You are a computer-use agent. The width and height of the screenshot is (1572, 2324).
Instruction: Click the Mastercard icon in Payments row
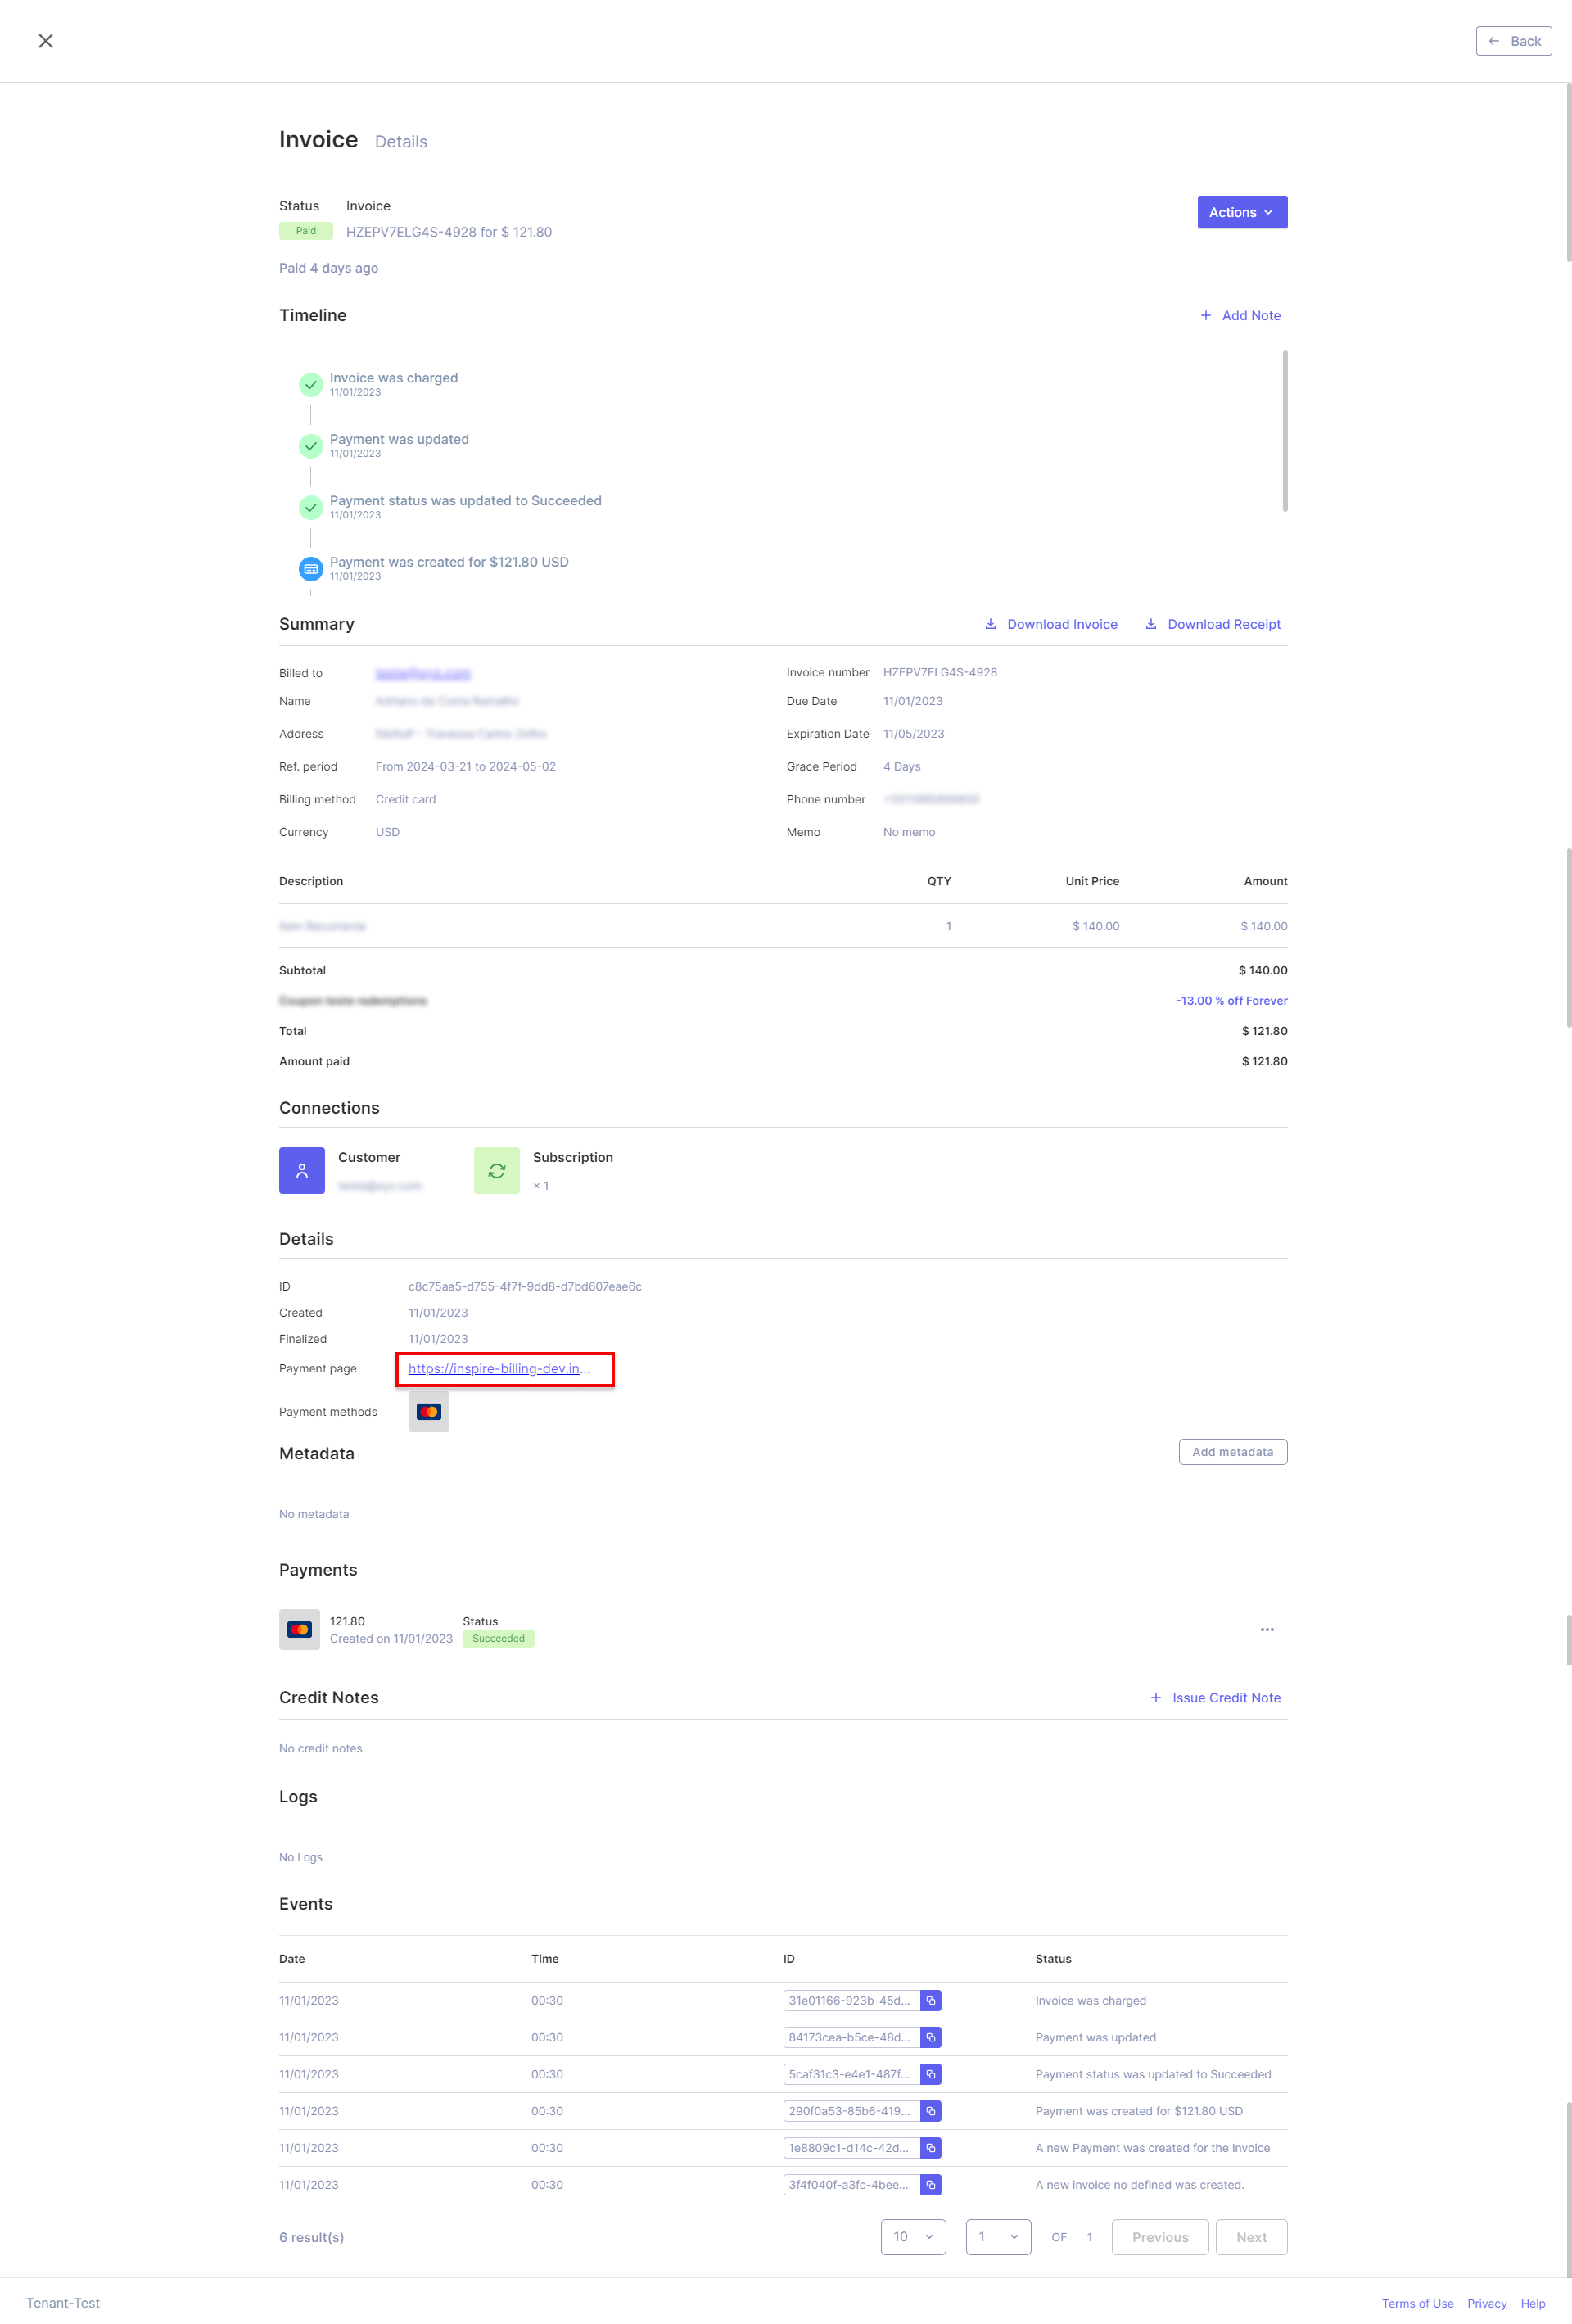299,1629
